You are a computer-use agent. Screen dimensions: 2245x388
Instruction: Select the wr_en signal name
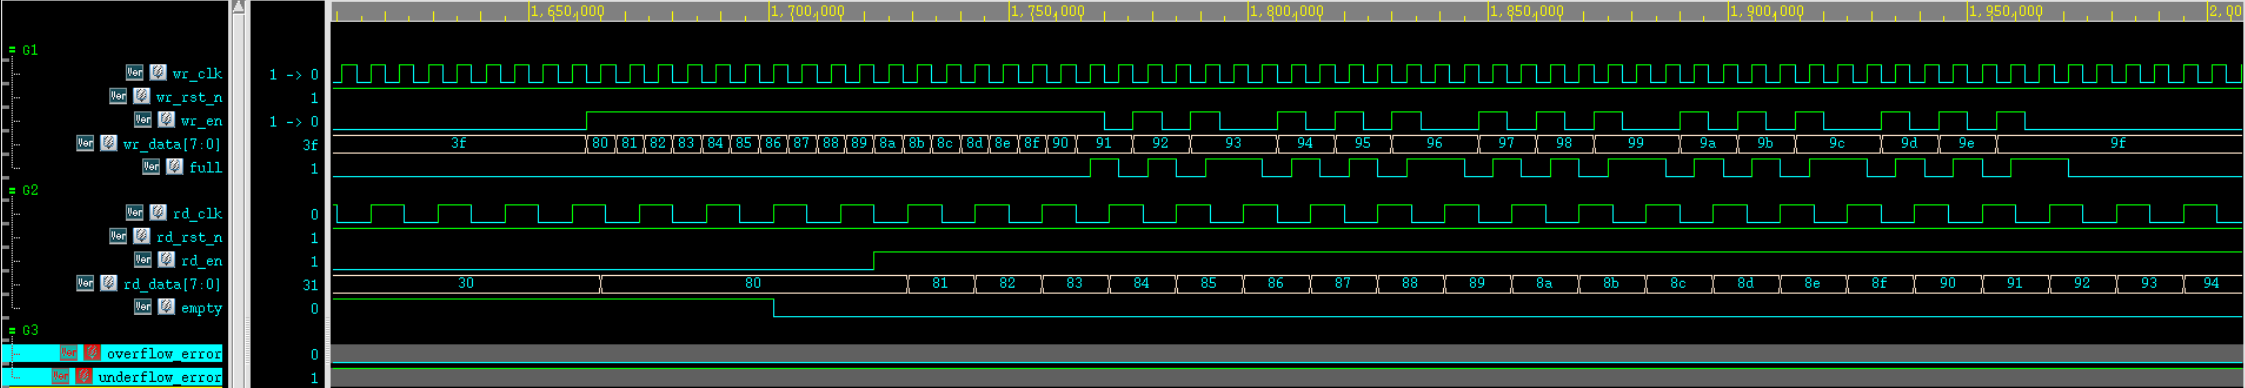click(202, 121)
